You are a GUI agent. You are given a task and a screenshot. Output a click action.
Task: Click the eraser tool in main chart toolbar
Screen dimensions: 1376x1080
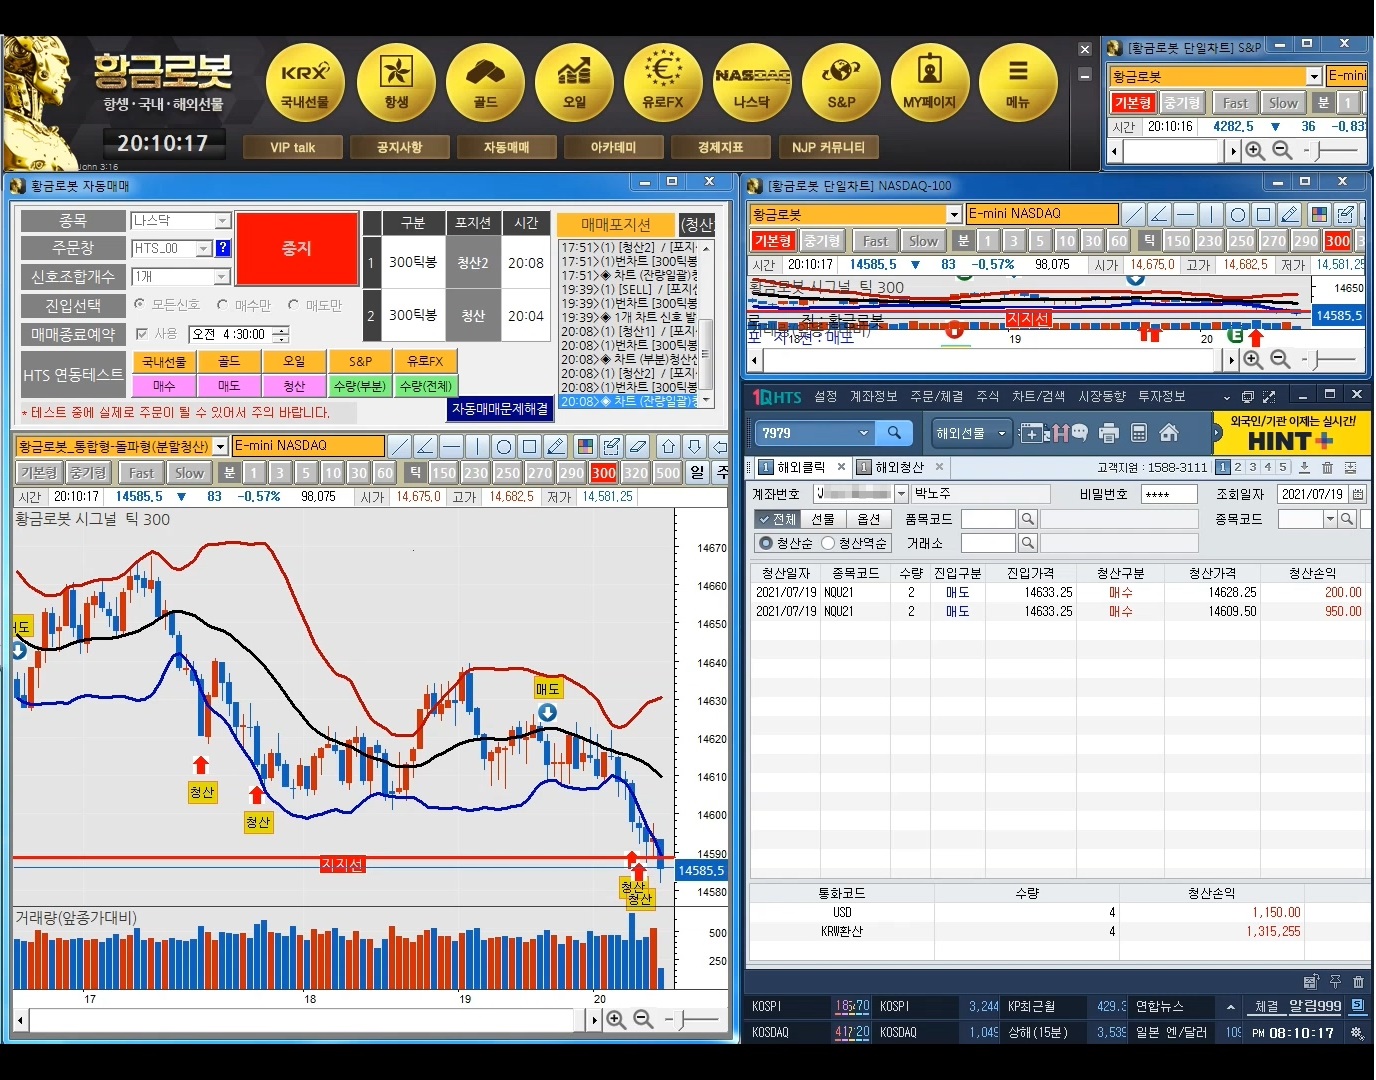pos(638,446)
